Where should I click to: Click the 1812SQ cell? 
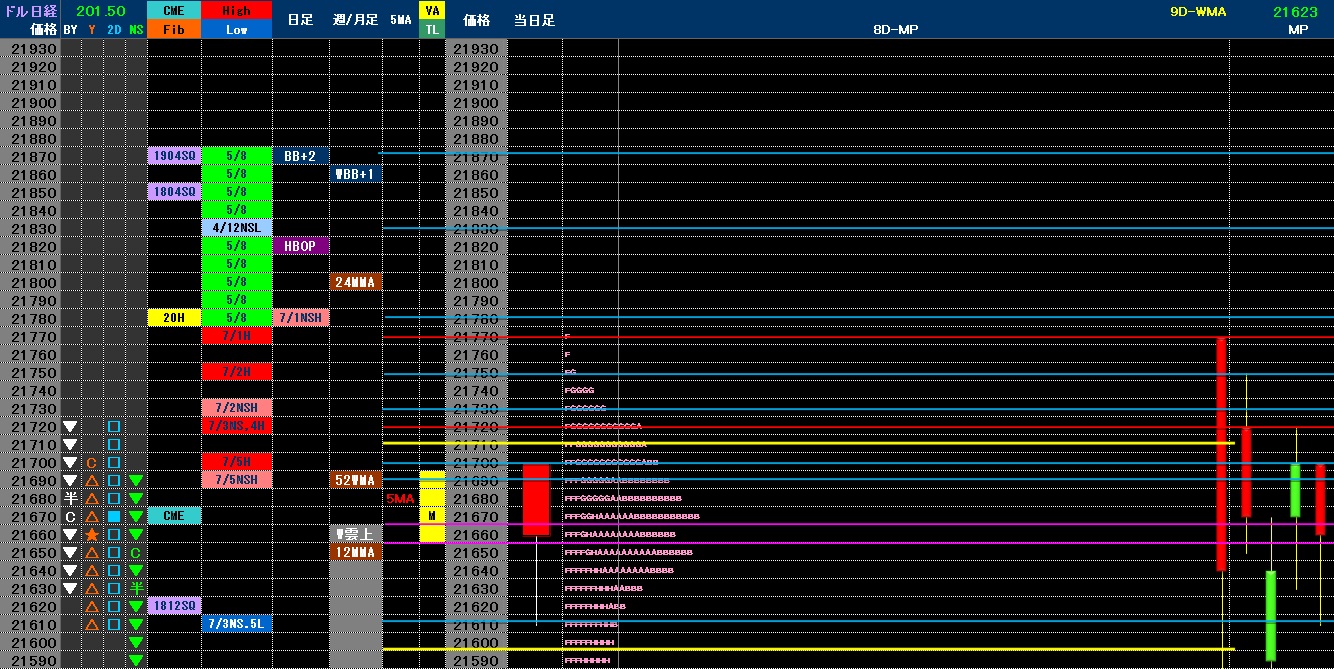(x=174, y=606)
